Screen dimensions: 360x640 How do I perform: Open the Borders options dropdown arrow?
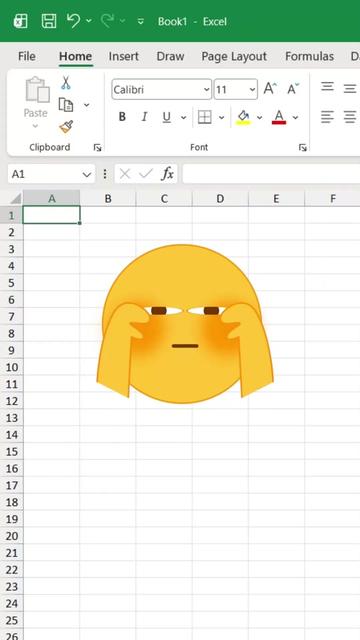(221, 118)
